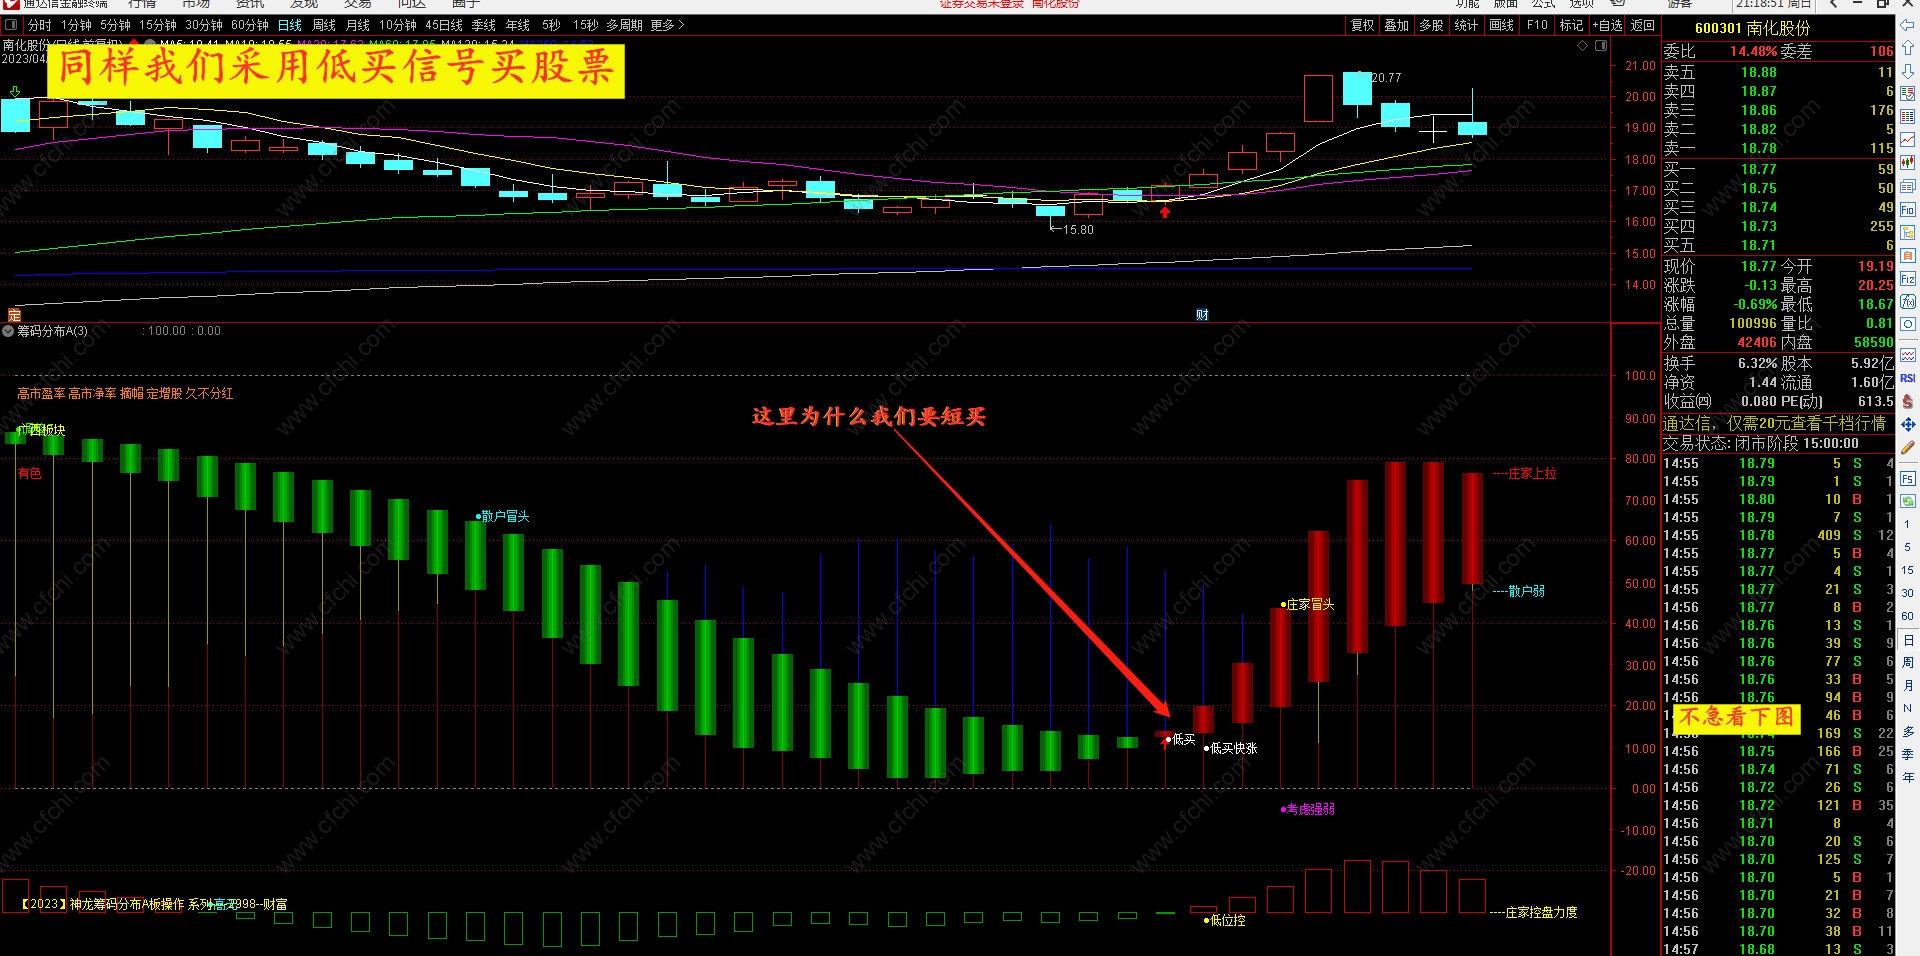The image size is (1920, 956).
Task: Select the 多周期 multi-period tab
Action: click(624, 25)
